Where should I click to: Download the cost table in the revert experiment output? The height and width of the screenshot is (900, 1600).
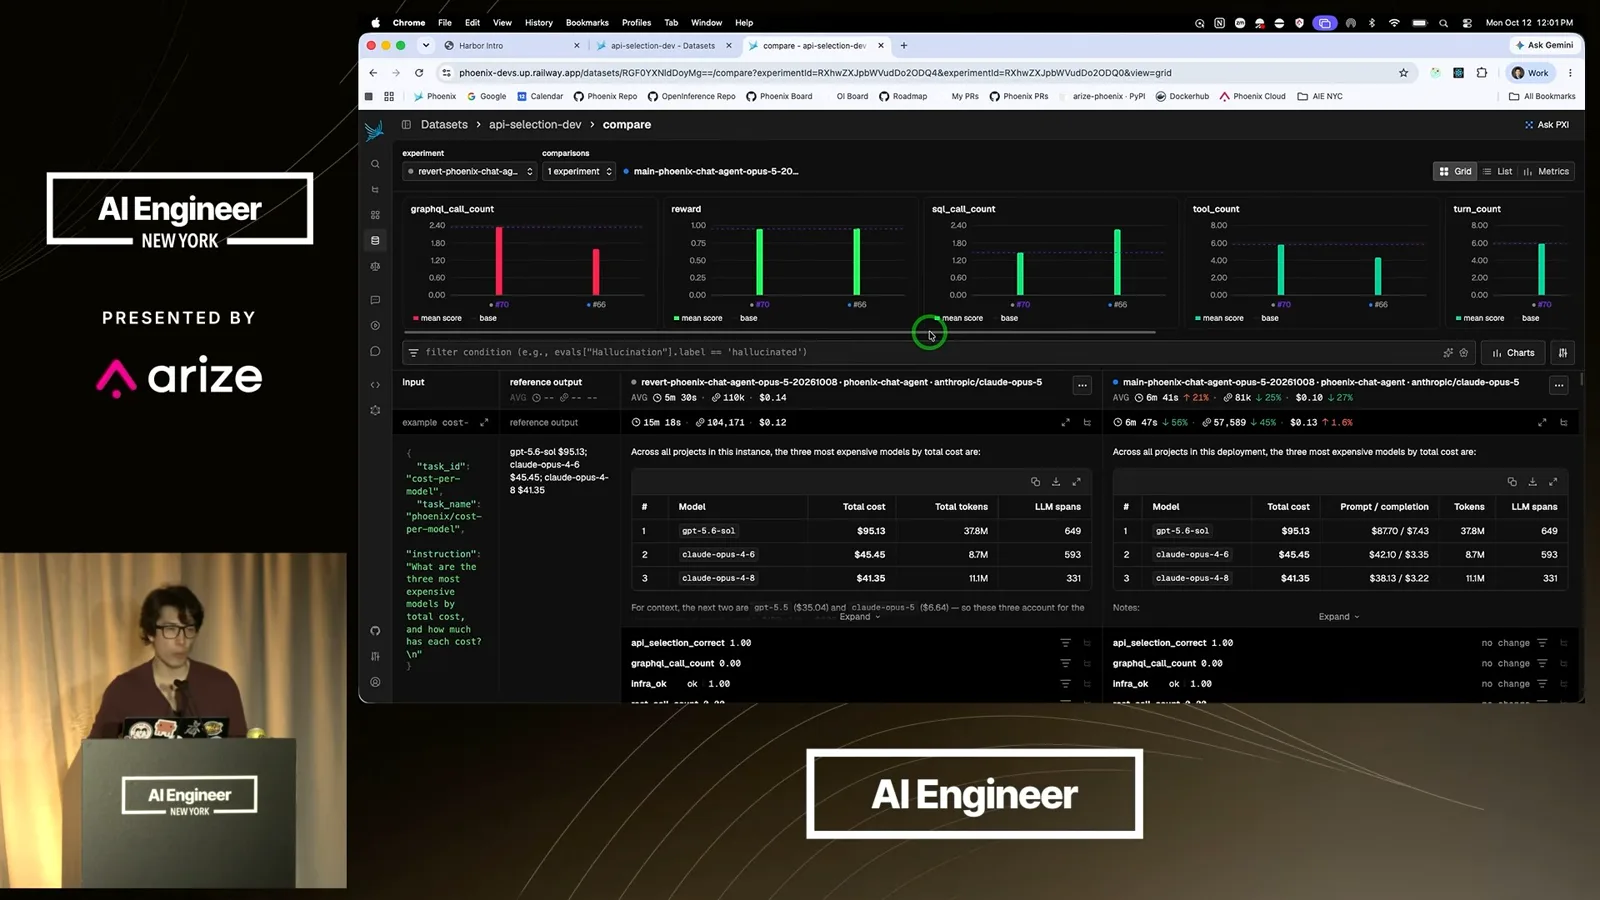pyautogui.click(x=1056, y=482)
